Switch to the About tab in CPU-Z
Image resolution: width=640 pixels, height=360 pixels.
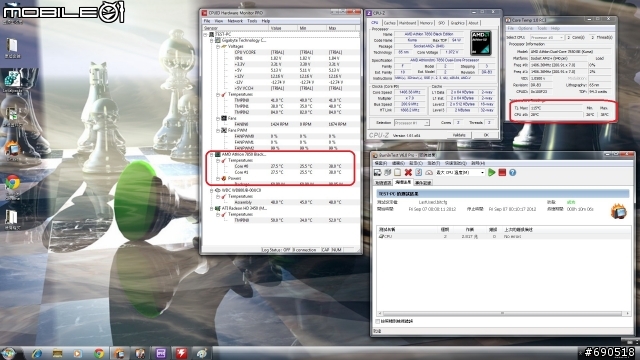point(473,23)
